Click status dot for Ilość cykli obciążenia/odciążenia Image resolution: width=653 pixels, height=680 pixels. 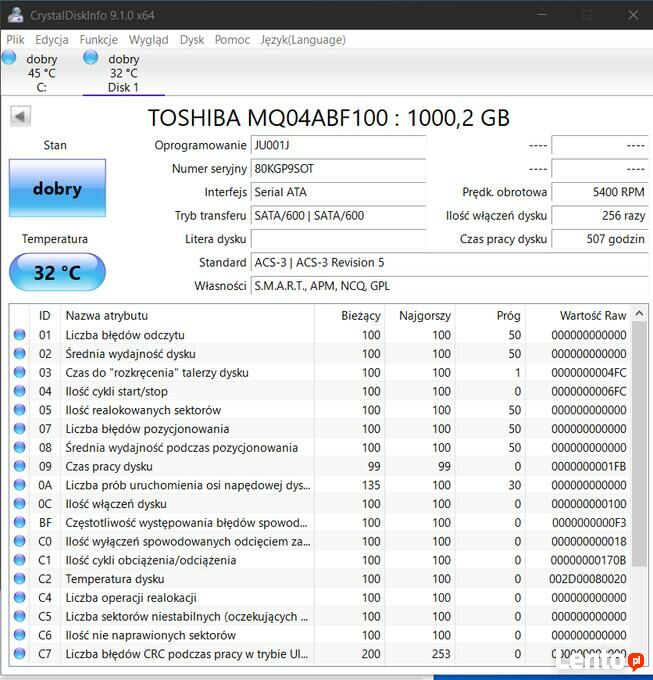click(x=20, y=560)
